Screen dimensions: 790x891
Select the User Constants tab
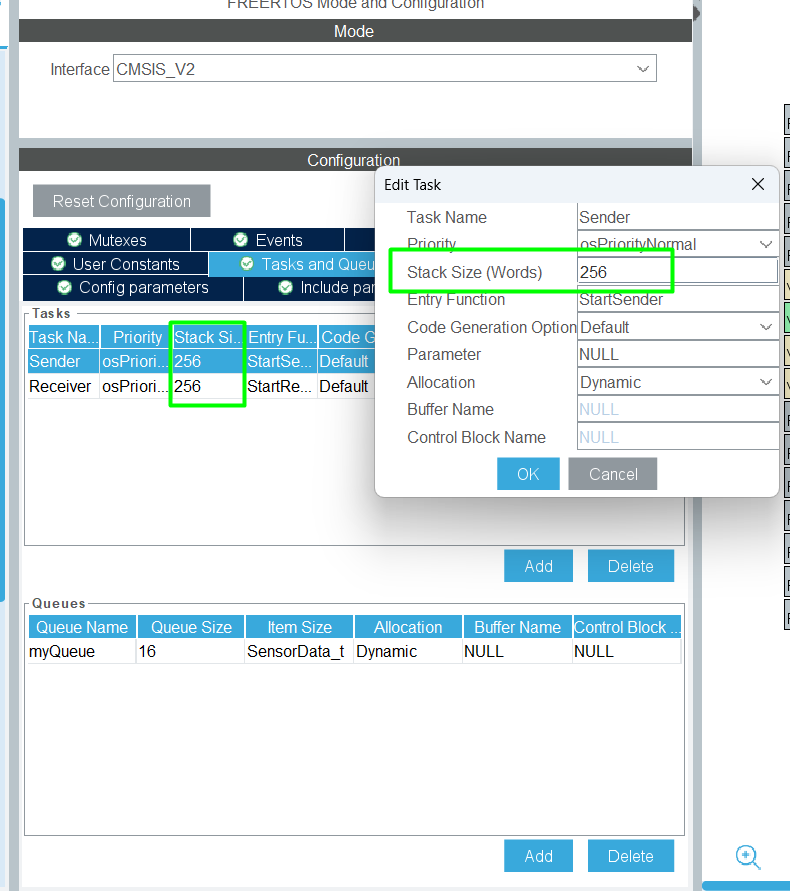click(115, 264)
